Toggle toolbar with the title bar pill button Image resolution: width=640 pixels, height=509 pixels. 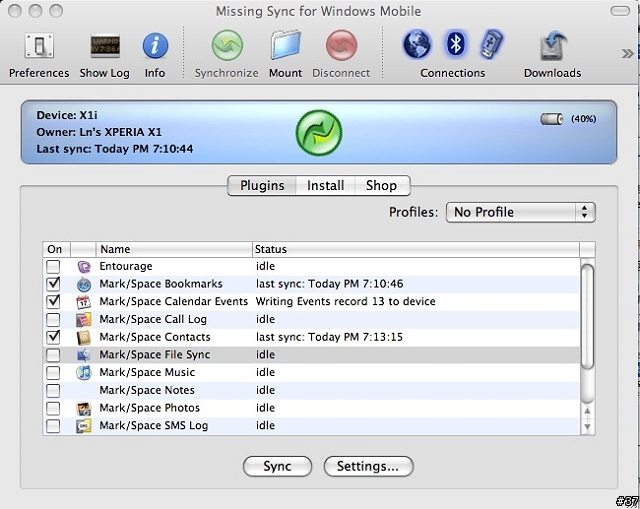pyautogui.click(x=620, y=11)
